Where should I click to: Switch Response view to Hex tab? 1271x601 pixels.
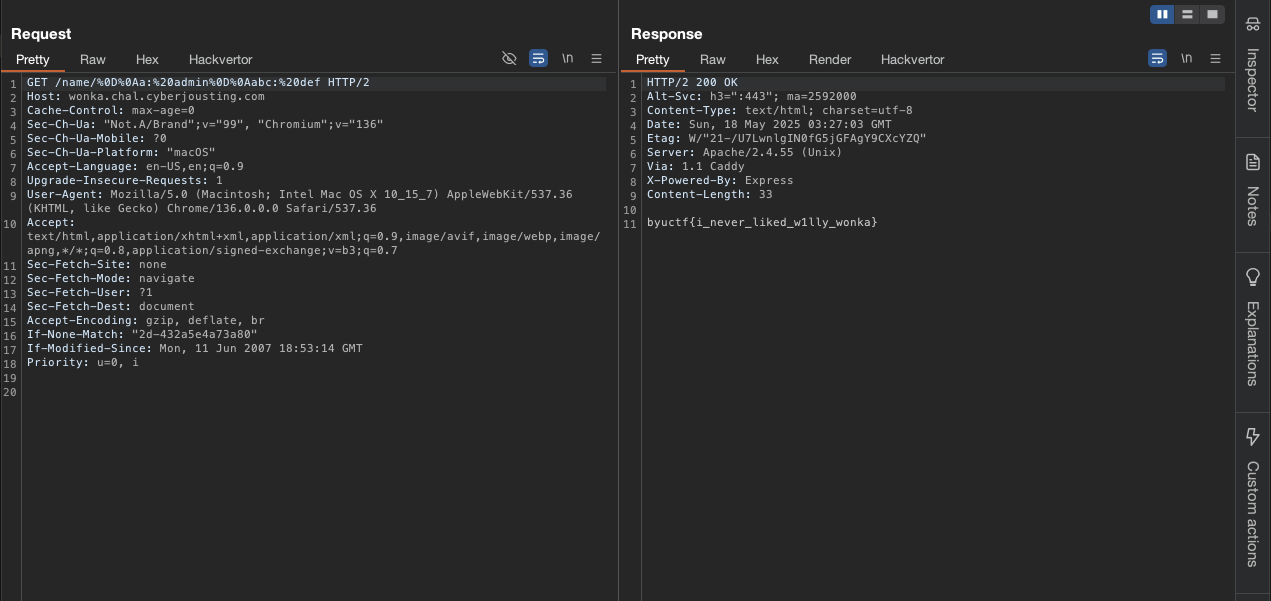pos(767,60)
